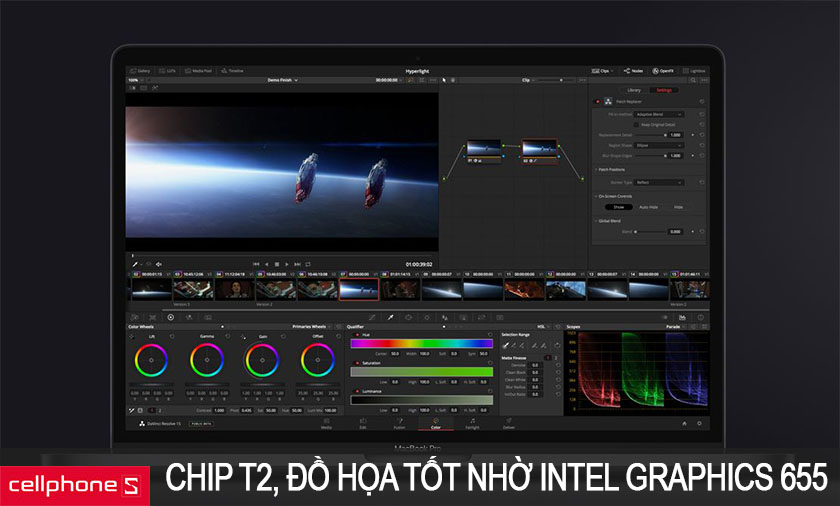
Task: Toggle loop playback in viewer
Action: point(308,264)
